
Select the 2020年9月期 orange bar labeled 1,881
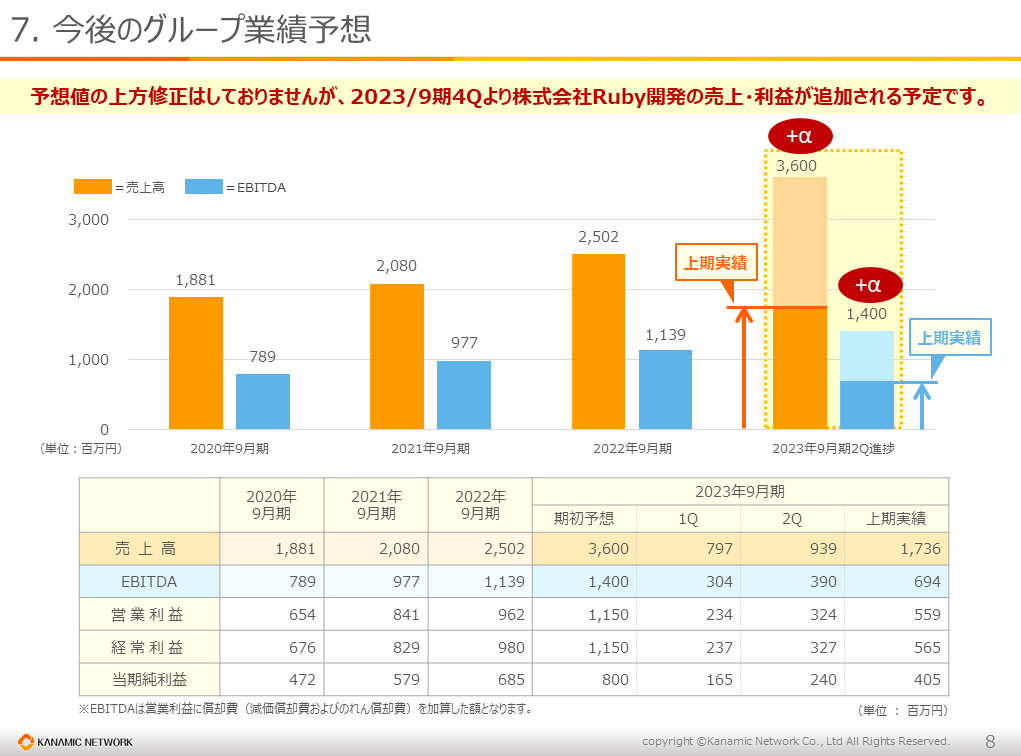tap(196, 363)
